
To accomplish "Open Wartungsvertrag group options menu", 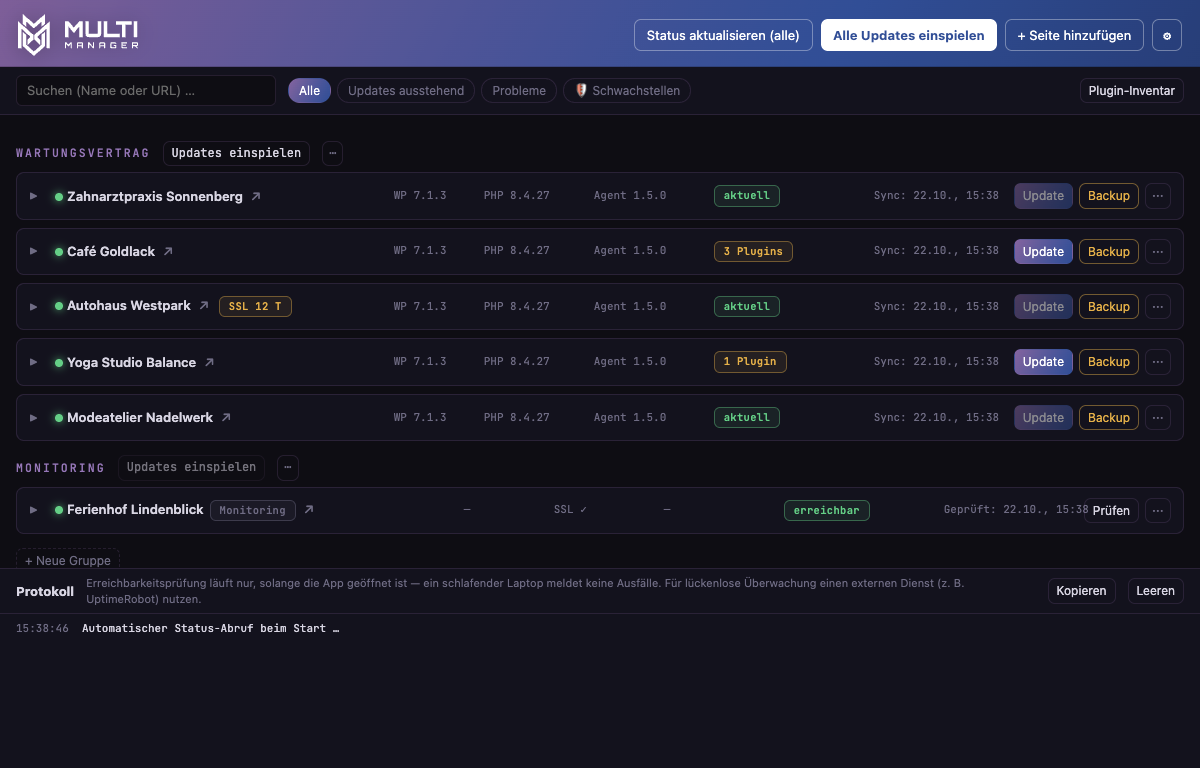I will [332, 153].
